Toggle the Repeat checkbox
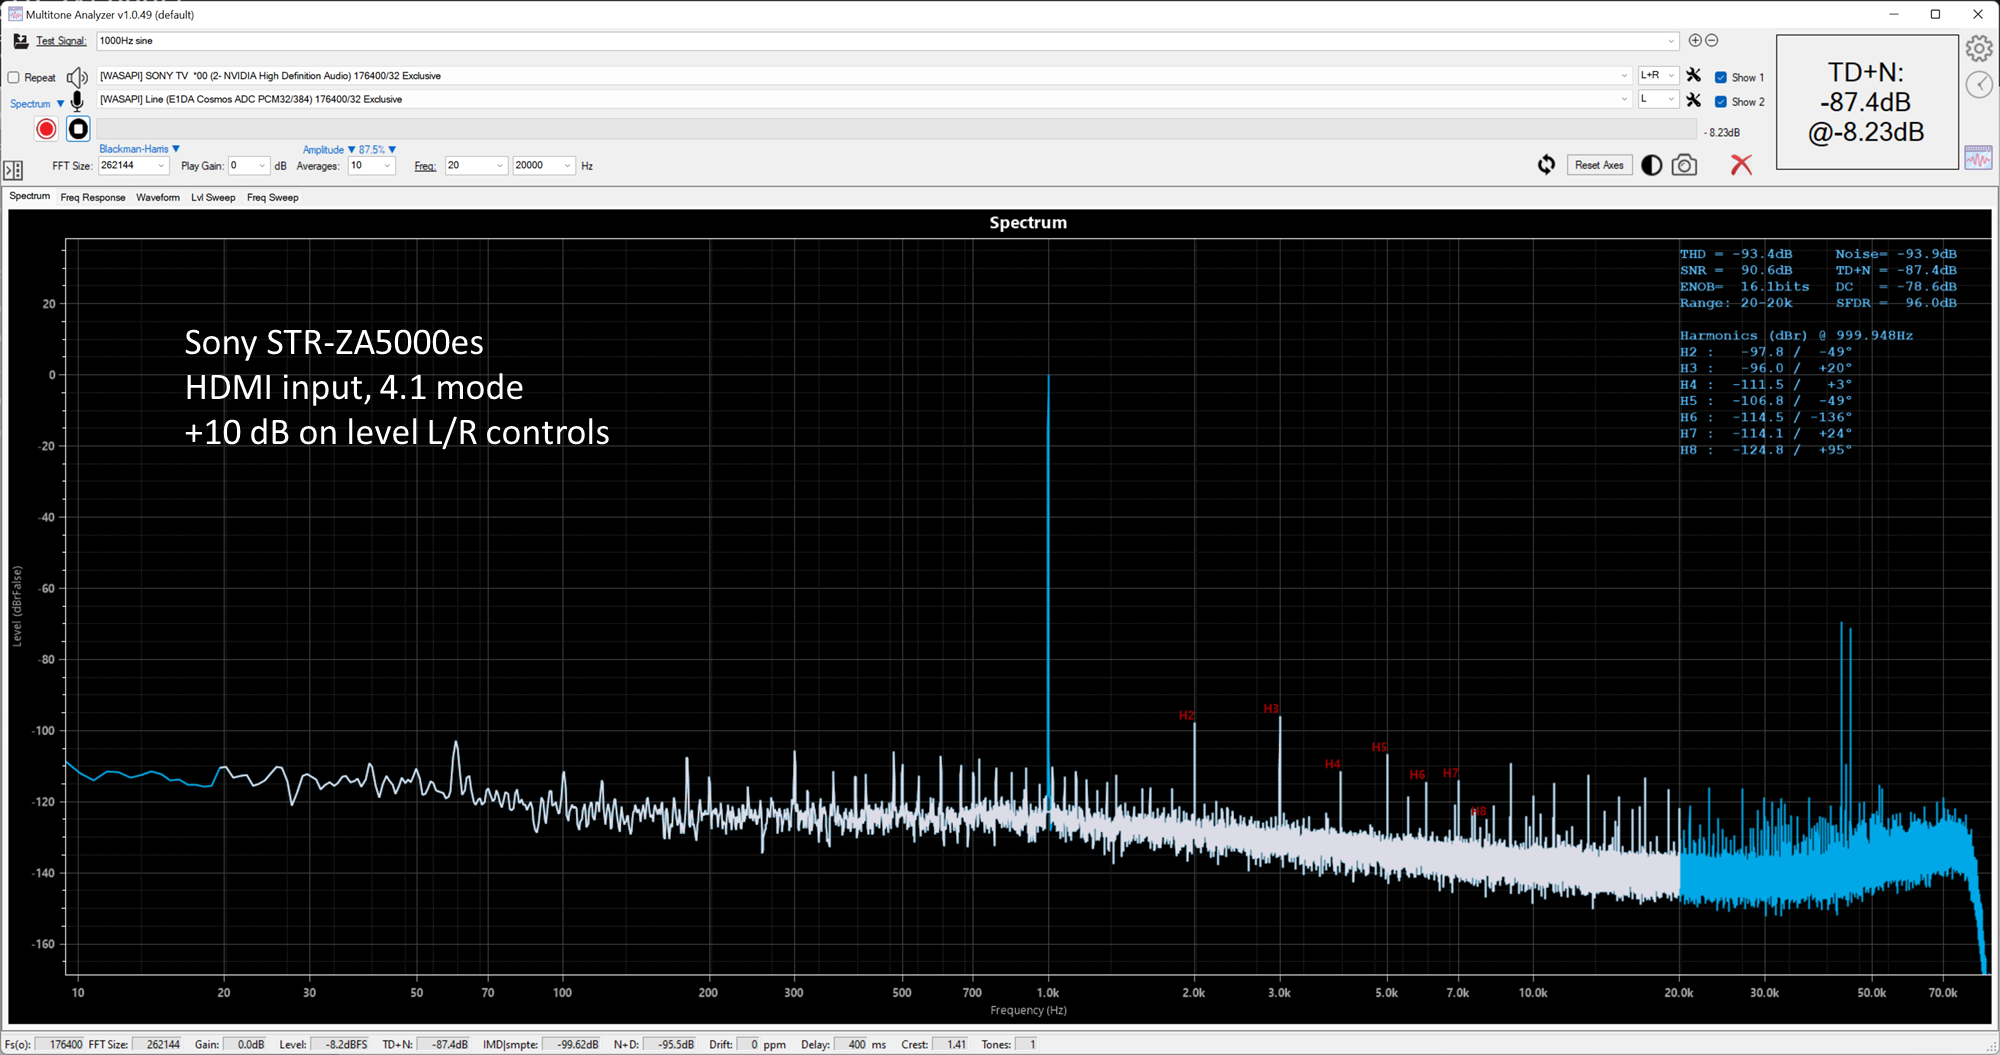This screenshot has width=2000, height=1055. pyautogui.click(x=14, y=77)
